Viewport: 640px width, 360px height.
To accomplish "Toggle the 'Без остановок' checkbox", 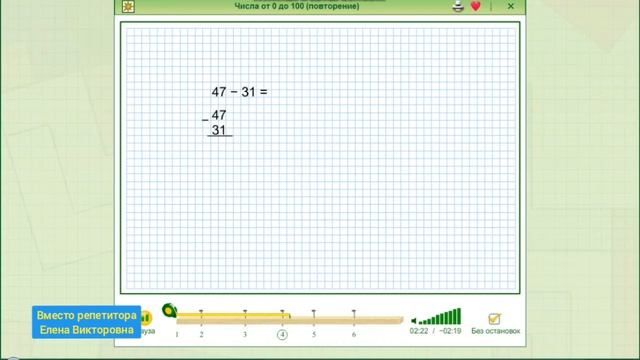I will point(494,318).
